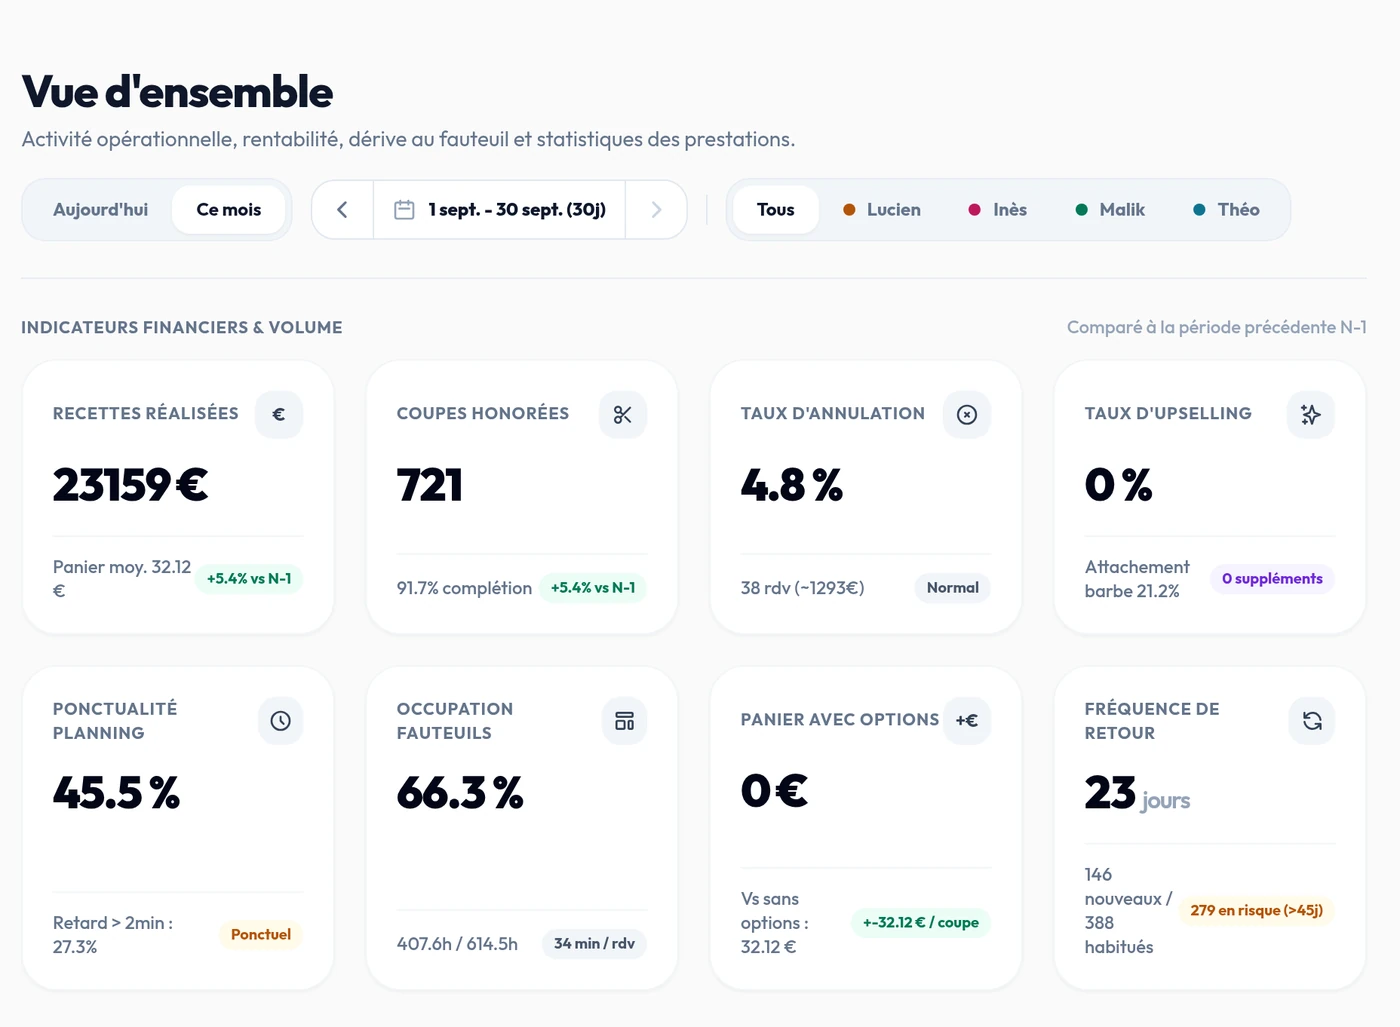The width and height of the screenshot is (1400, 1027).
Task: Select the Ce mois period tab
Action: [x=229, y=210]
